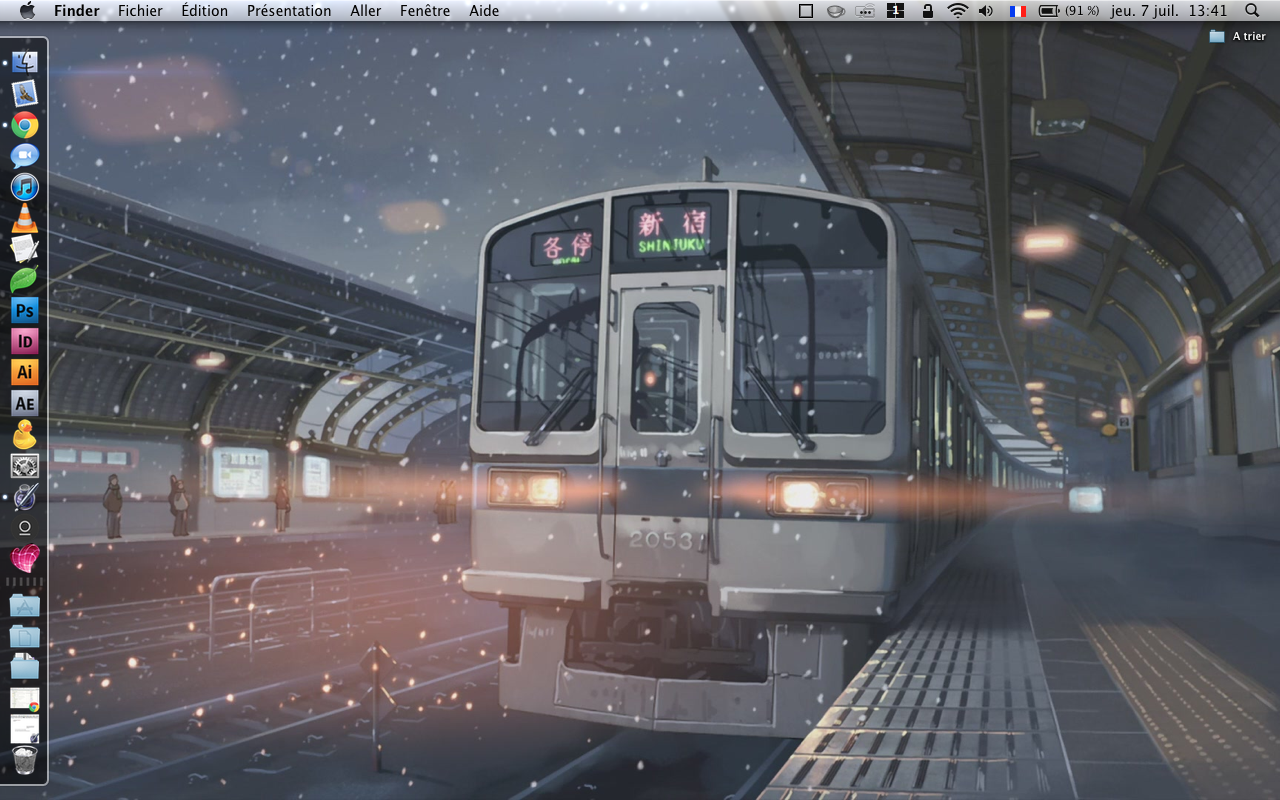Open the Aide menu
The height and width of the screenshot is (800, 1280).
click(x=484, y=11)
